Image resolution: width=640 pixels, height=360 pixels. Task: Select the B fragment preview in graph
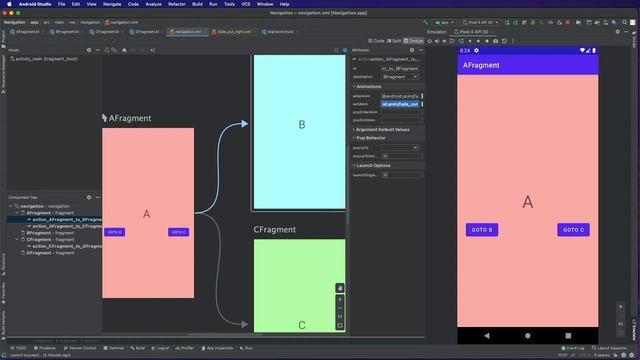point(300,132)
